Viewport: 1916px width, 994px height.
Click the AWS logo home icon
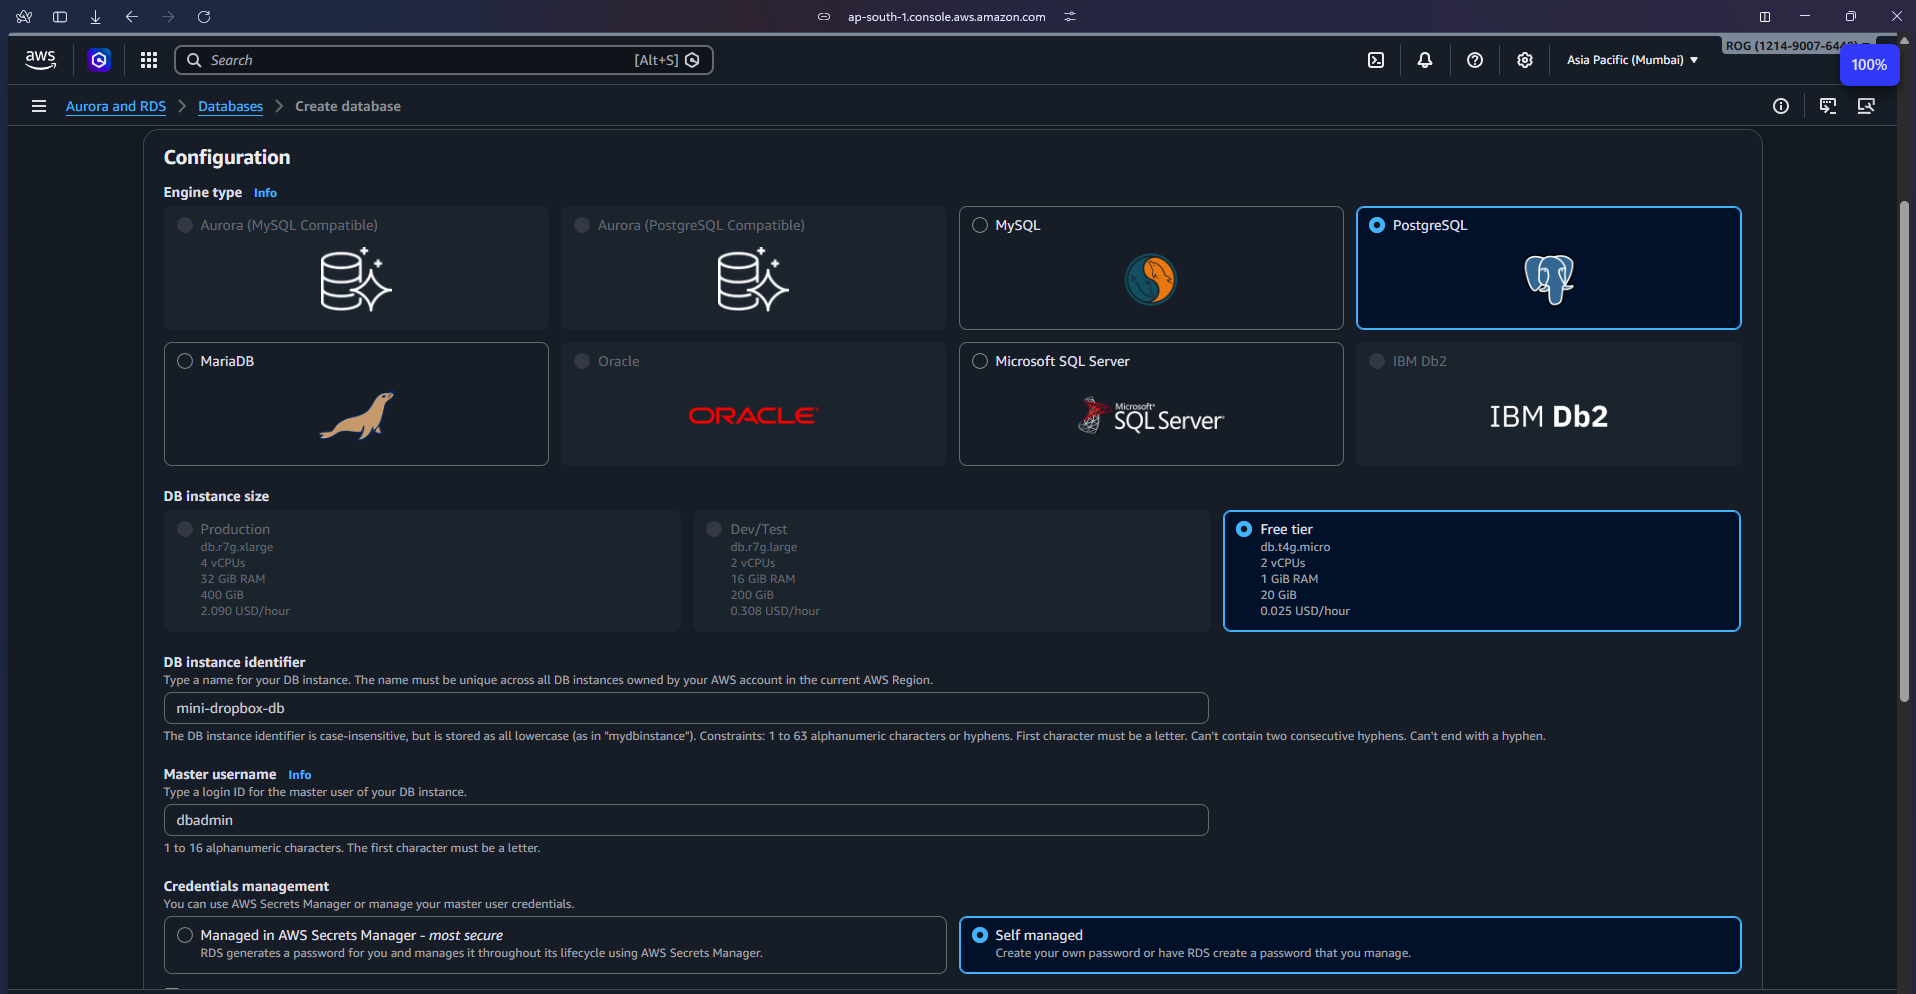tap(40, 60)
